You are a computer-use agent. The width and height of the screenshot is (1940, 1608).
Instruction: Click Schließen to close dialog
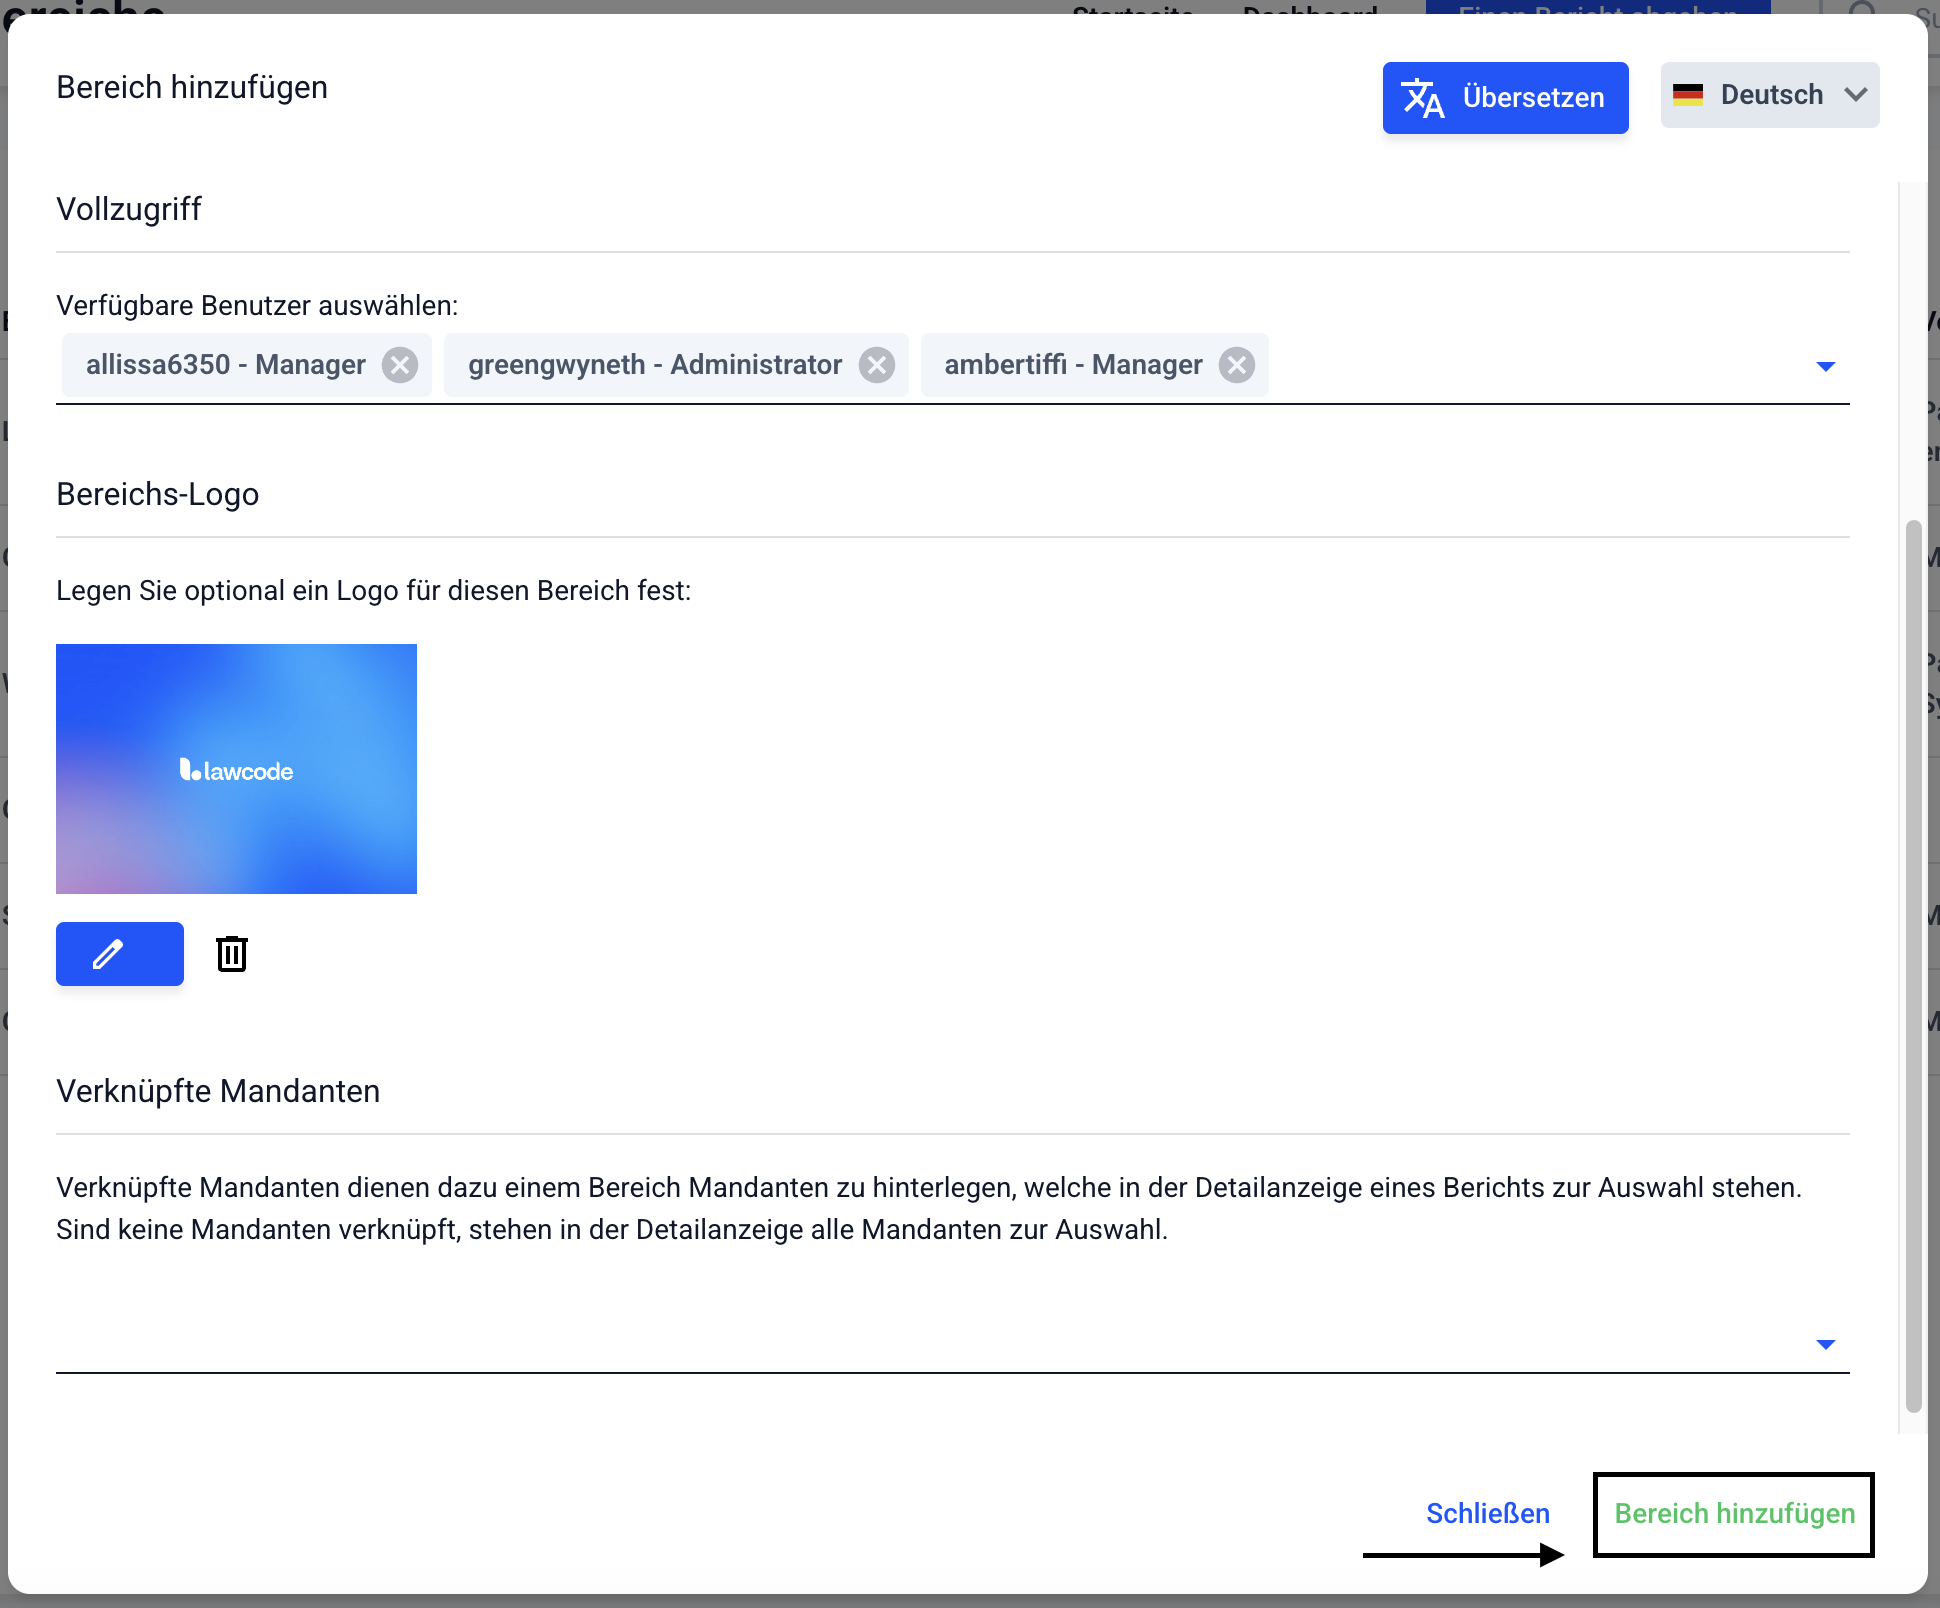coord(1487,1513)
